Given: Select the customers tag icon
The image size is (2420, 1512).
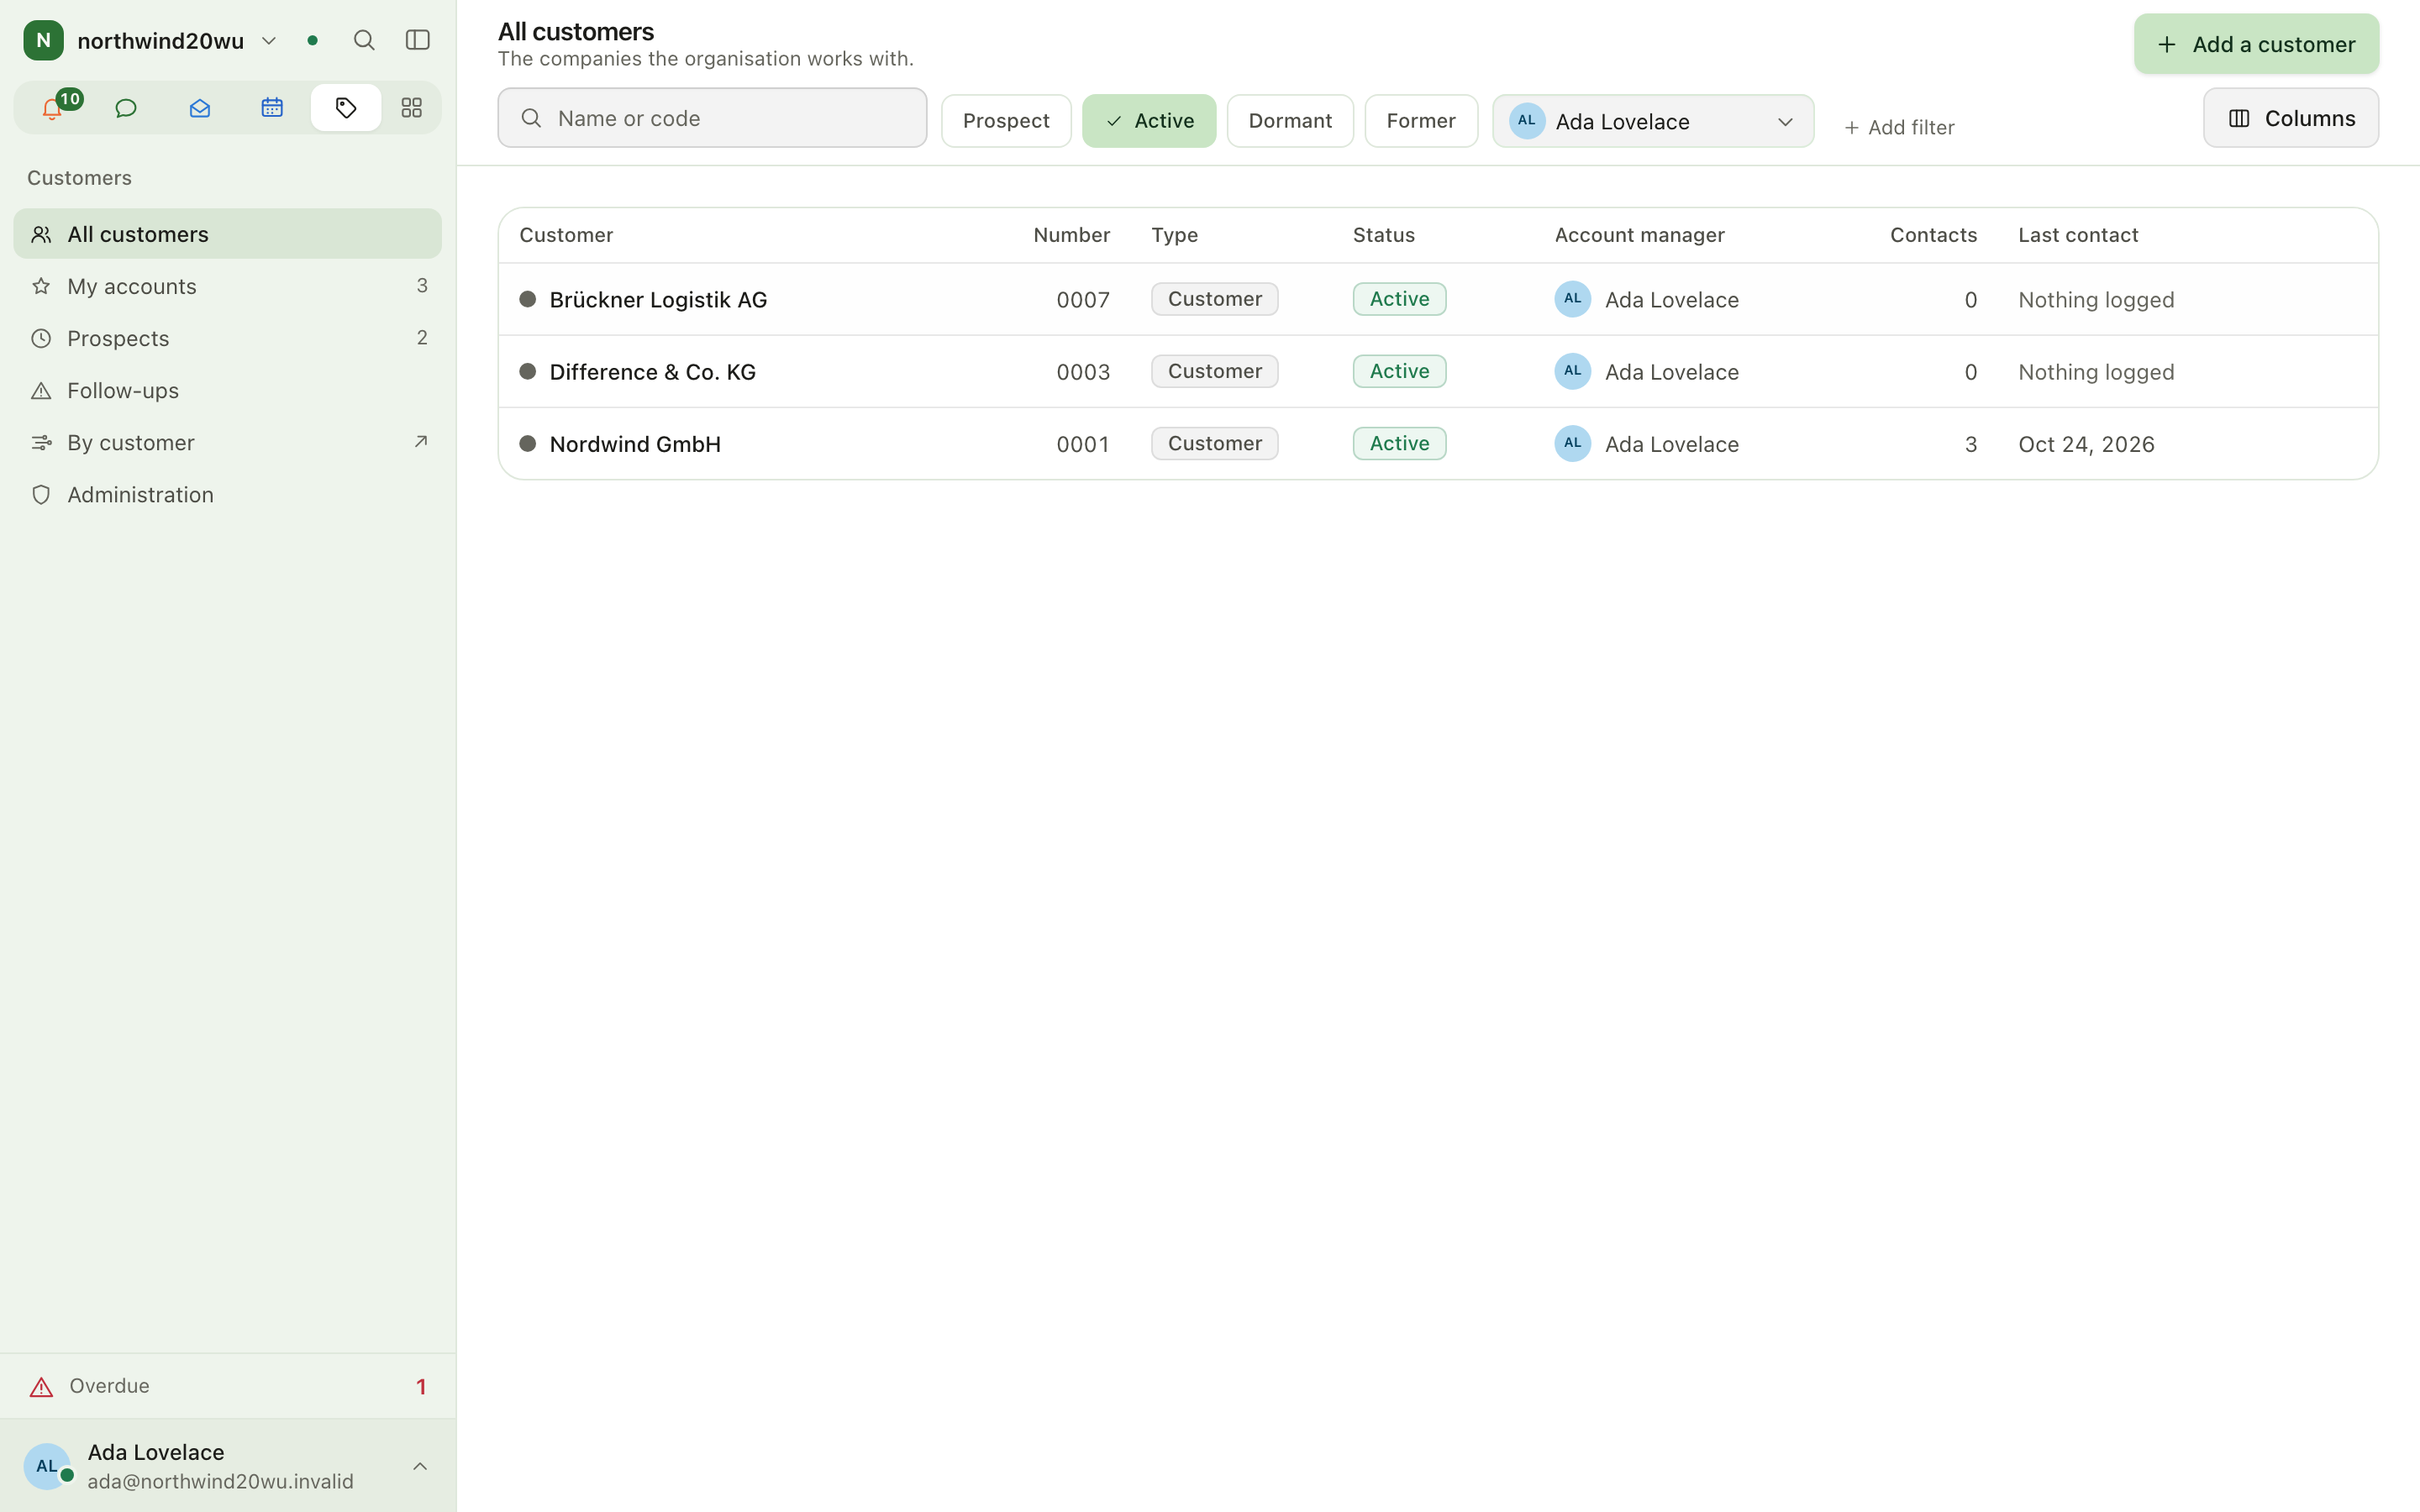Looking at the screenshot, I should (x=346, y=108).
